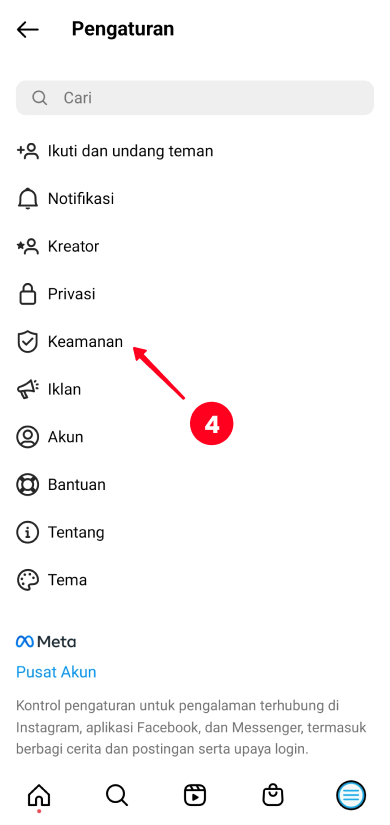Focus the Cari search field

(x=195, y=97)
